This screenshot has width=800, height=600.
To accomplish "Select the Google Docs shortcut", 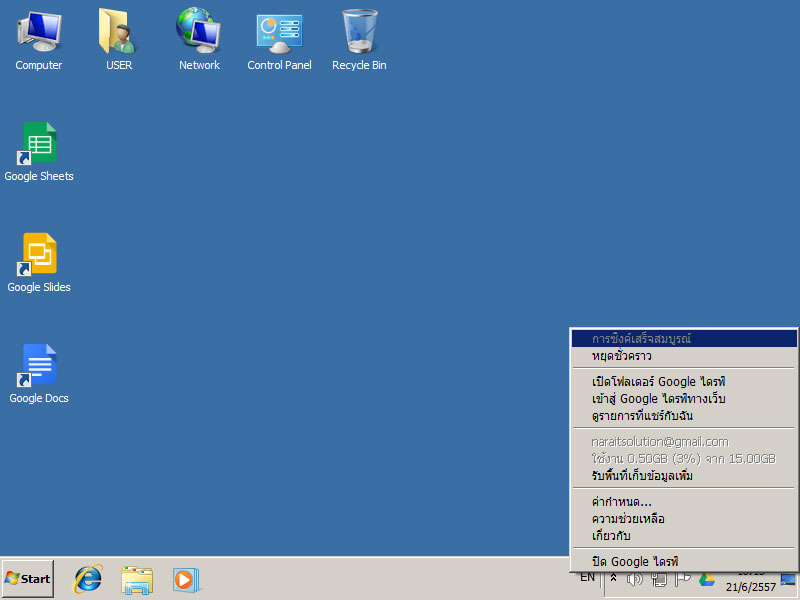I will coord(39,374).
